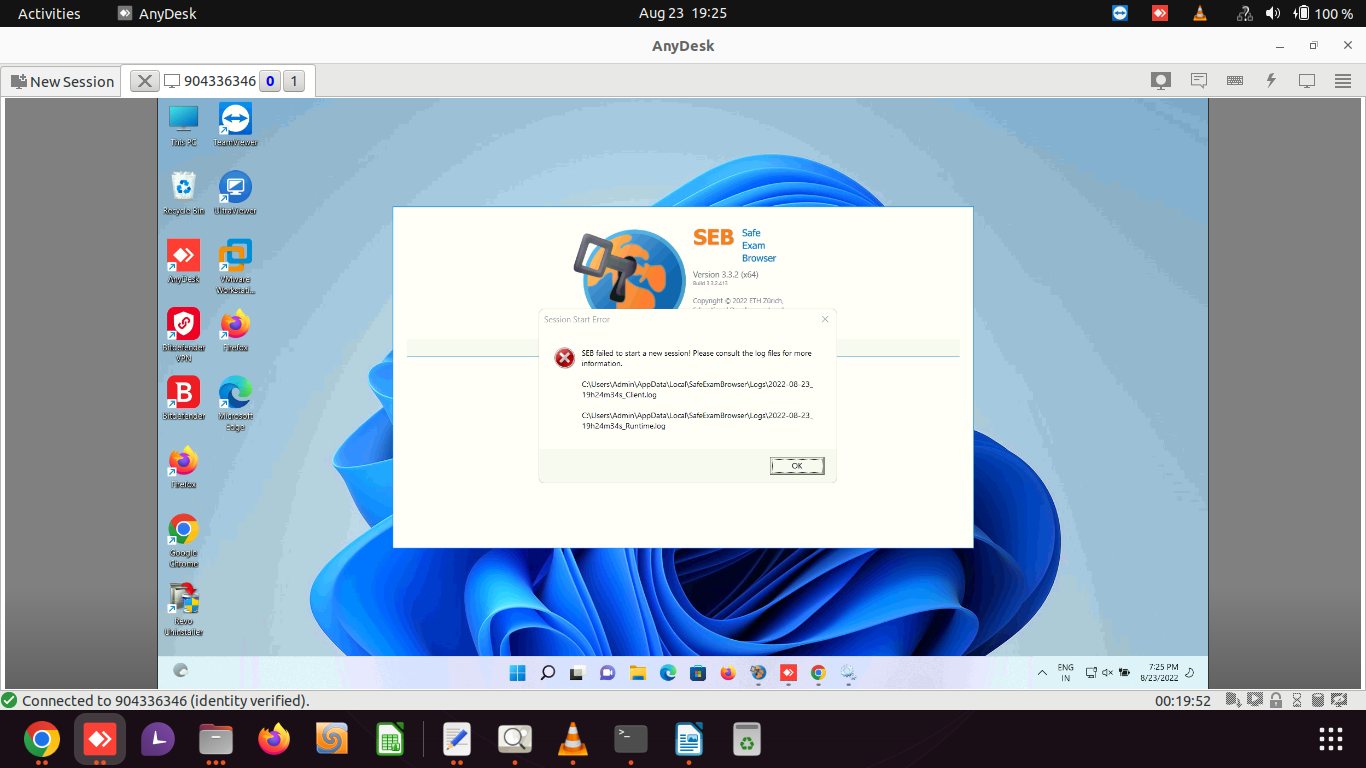This screenshot has height=768, width=1366.
Task: Open TeamViewer from the remote desktop
Action: (234, 120)
